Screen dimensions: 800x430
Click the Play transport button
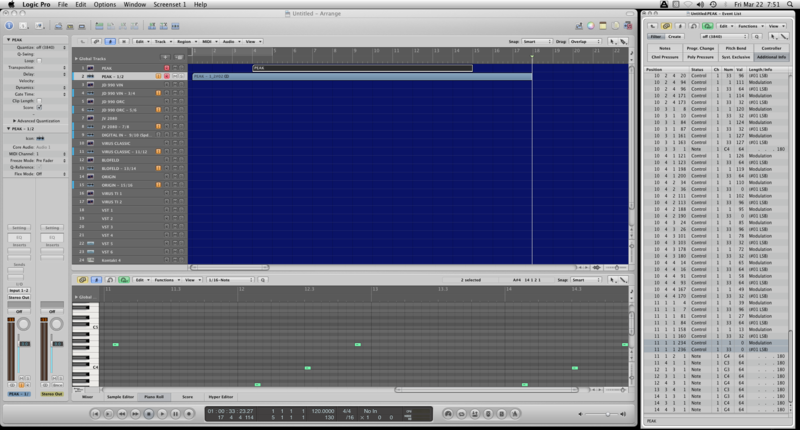[x=162, y=414]
